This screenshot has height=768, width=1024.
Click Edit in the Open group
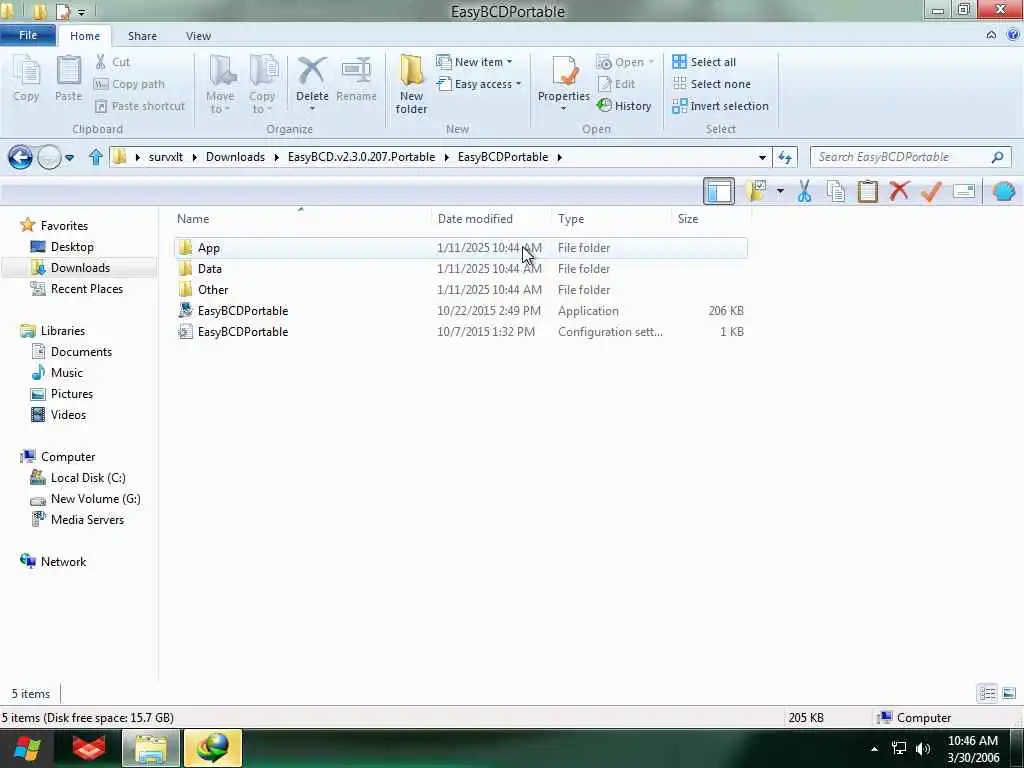616,84
